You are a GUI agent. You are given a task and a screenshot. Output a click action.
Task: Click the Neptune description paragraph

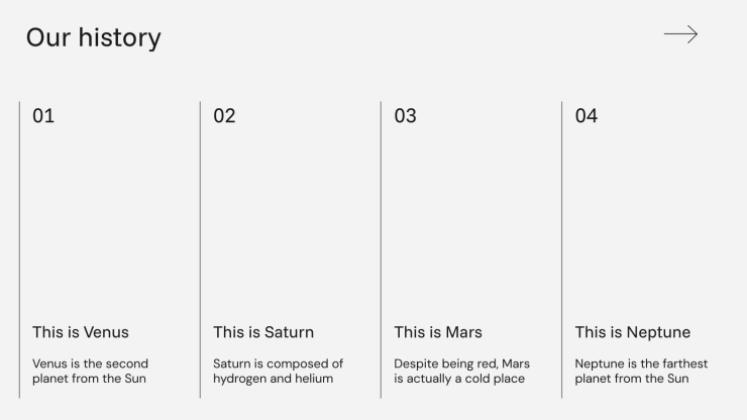click(641, 371)
